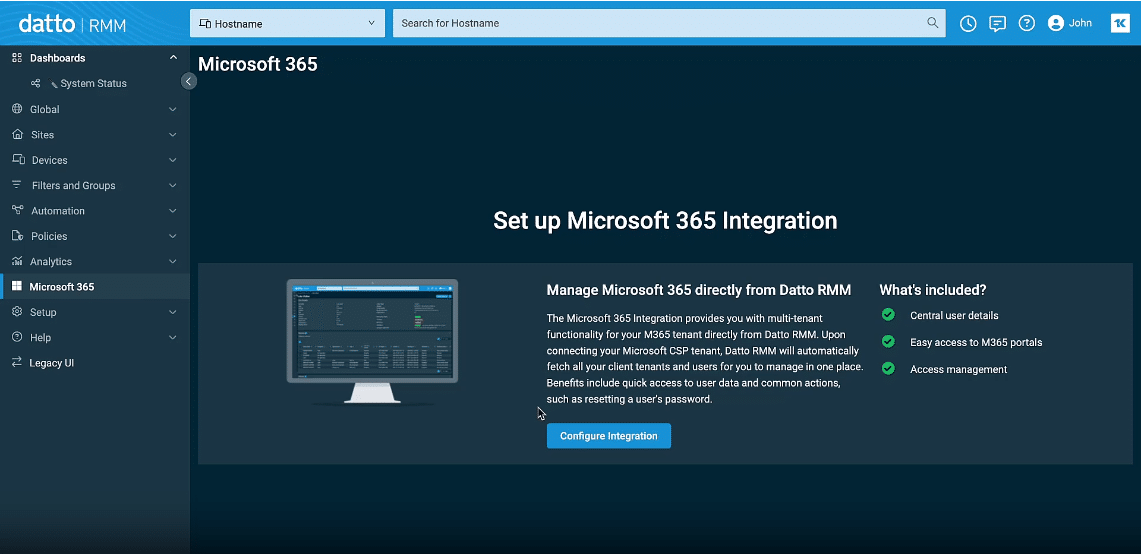Click the Easy access to M365 portals text
The width and height of the screenshot is (1141, 554).
(x=977, y=342)
